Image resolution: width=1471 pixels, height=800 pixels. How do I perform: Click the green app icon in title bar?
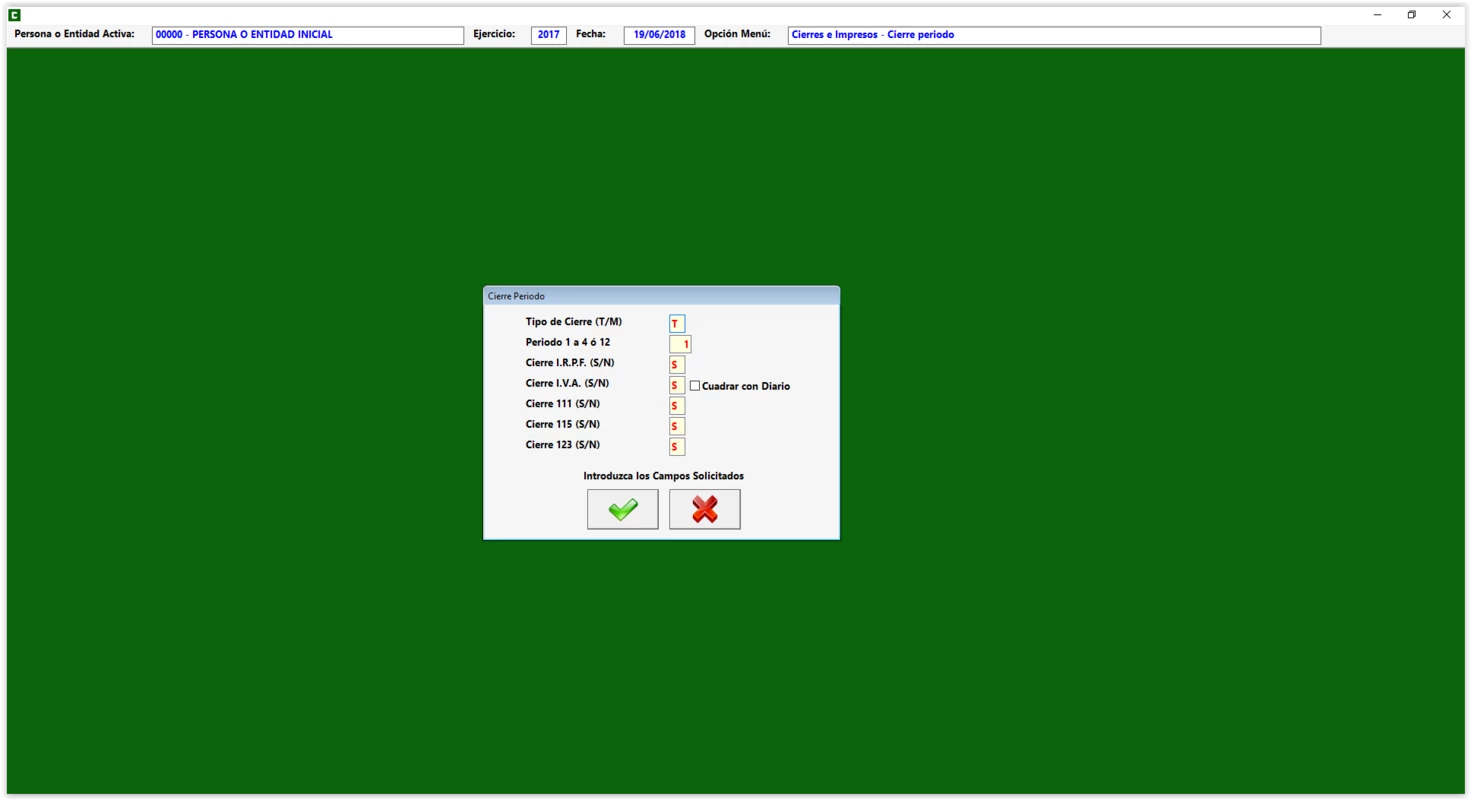(14, 15)
